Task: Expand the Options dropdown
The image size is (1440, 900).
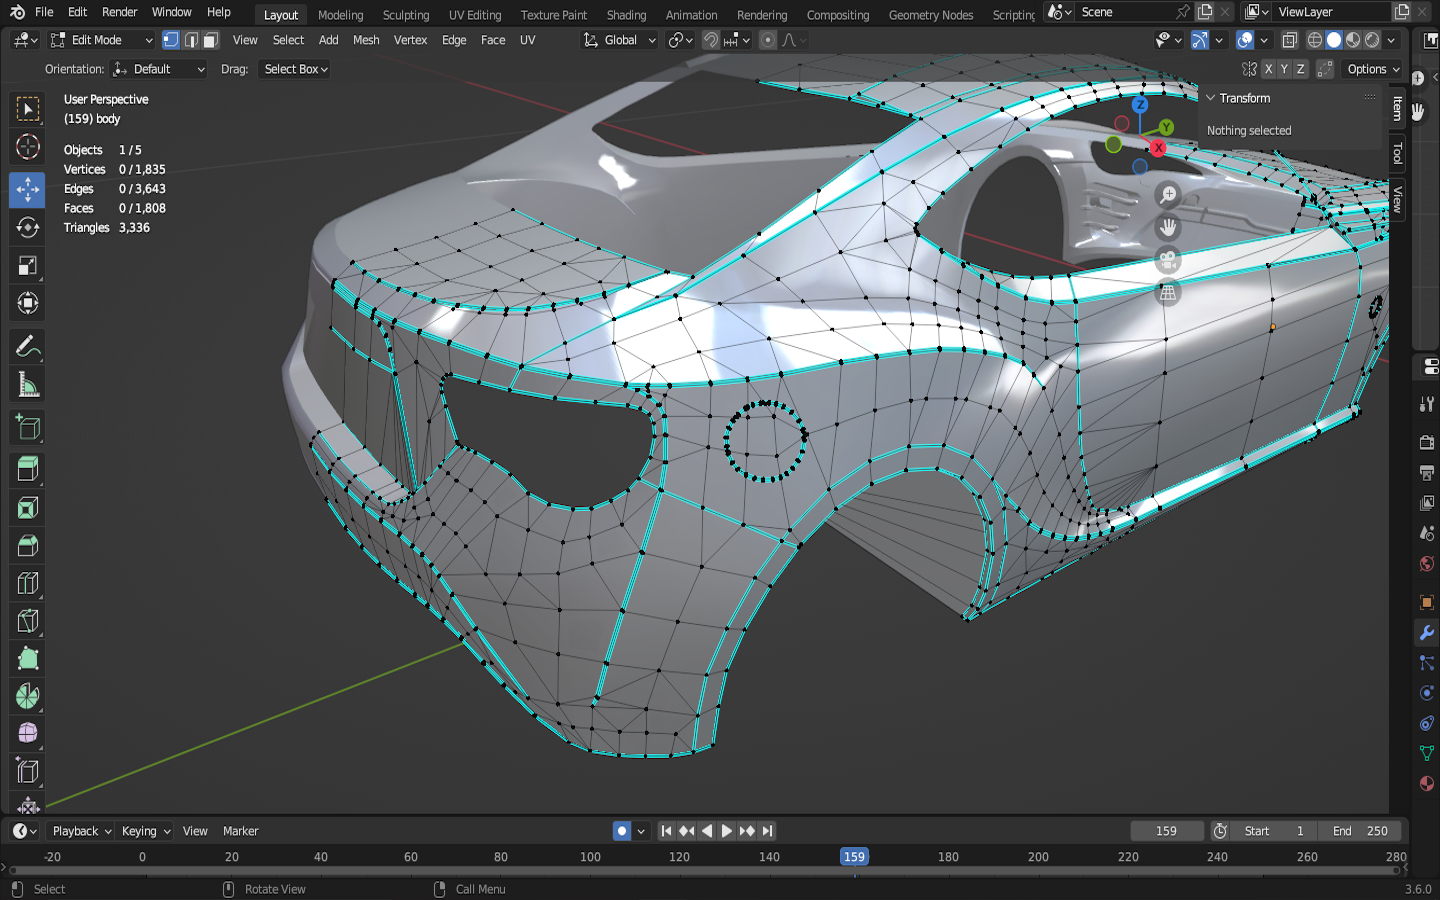Action: point(1373,69)
